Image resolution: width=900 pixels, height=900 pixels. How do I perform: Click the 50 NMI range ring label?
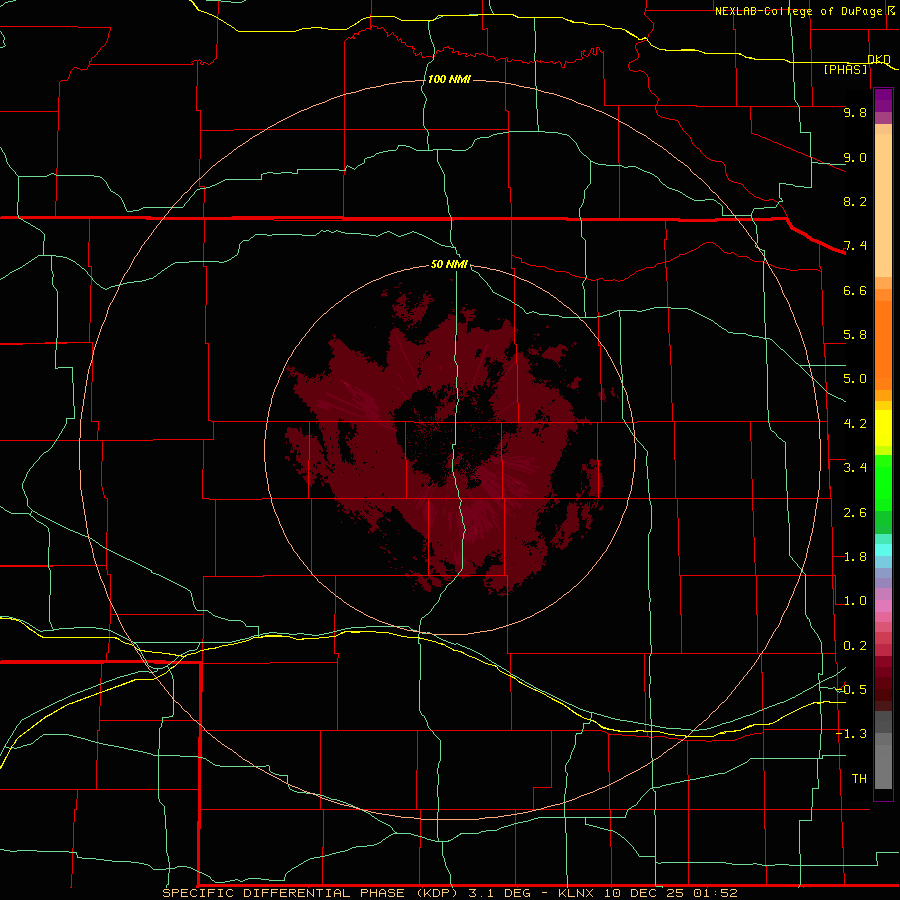point(449,264)
